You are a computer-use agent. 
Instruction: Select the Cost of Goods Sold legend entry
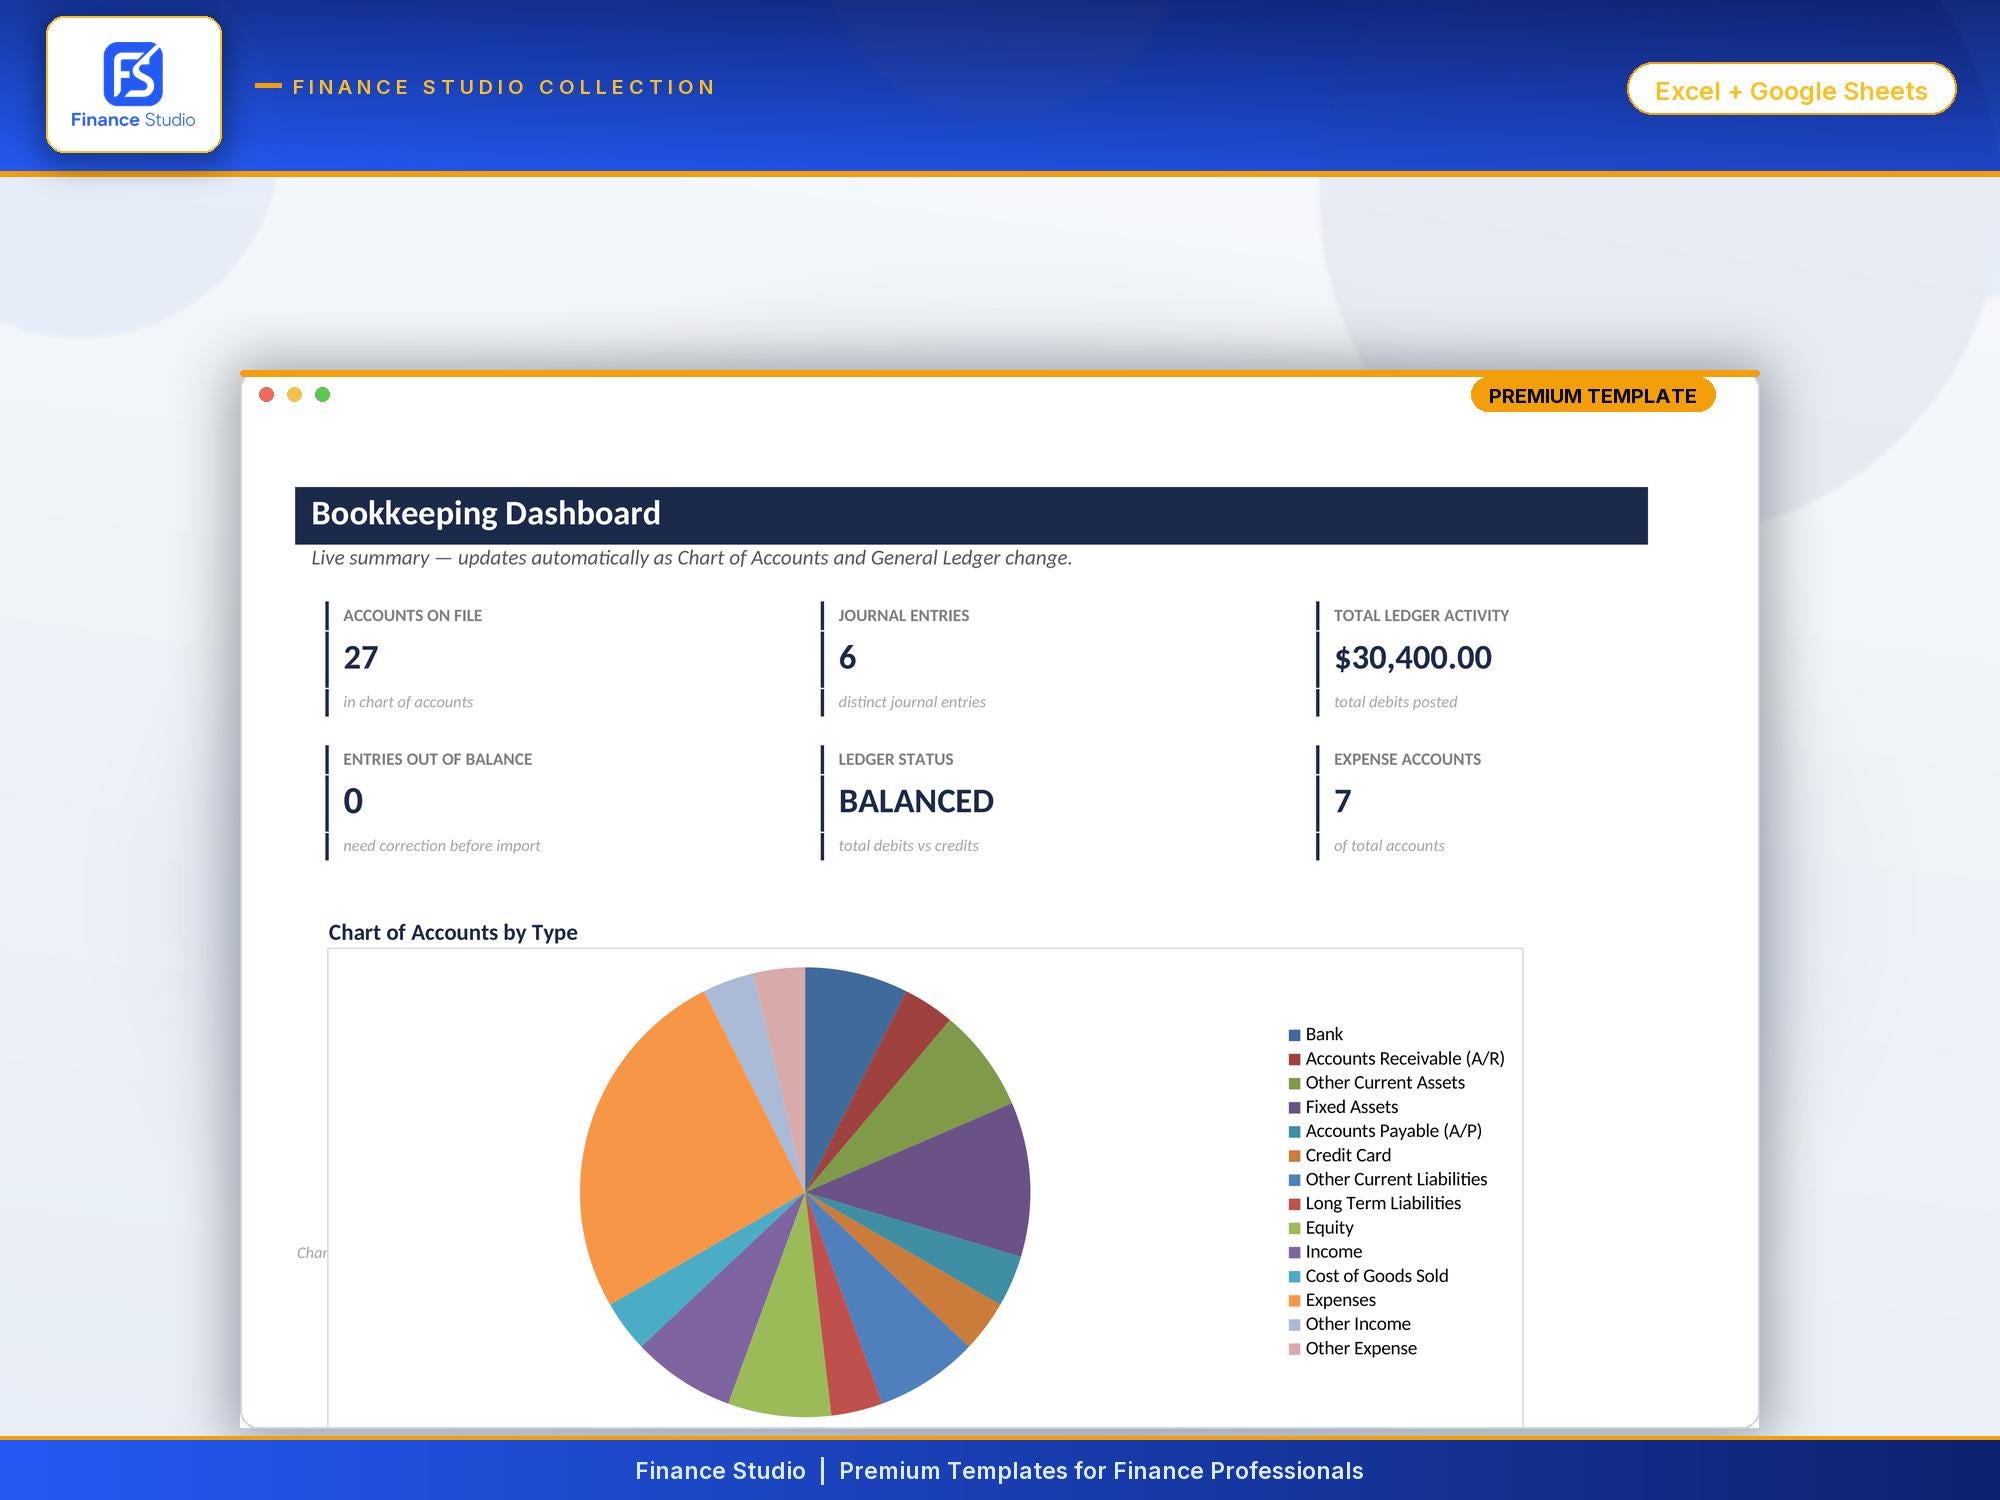[x=1368, y=1276]
